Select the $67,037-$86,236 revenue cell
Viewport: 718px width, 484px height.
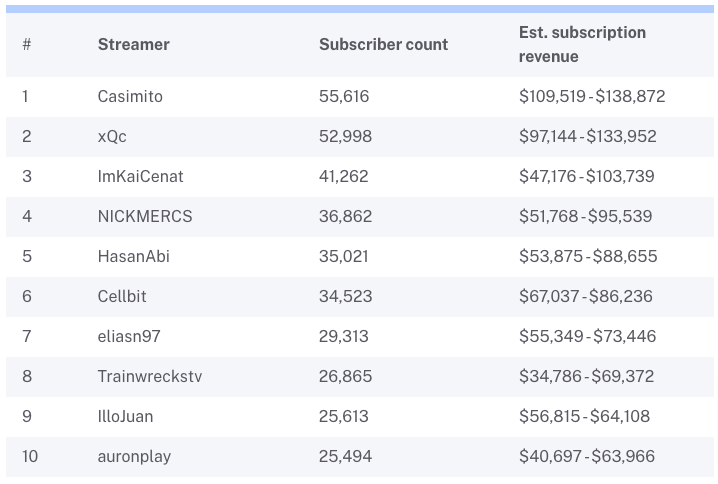(586, 297)
